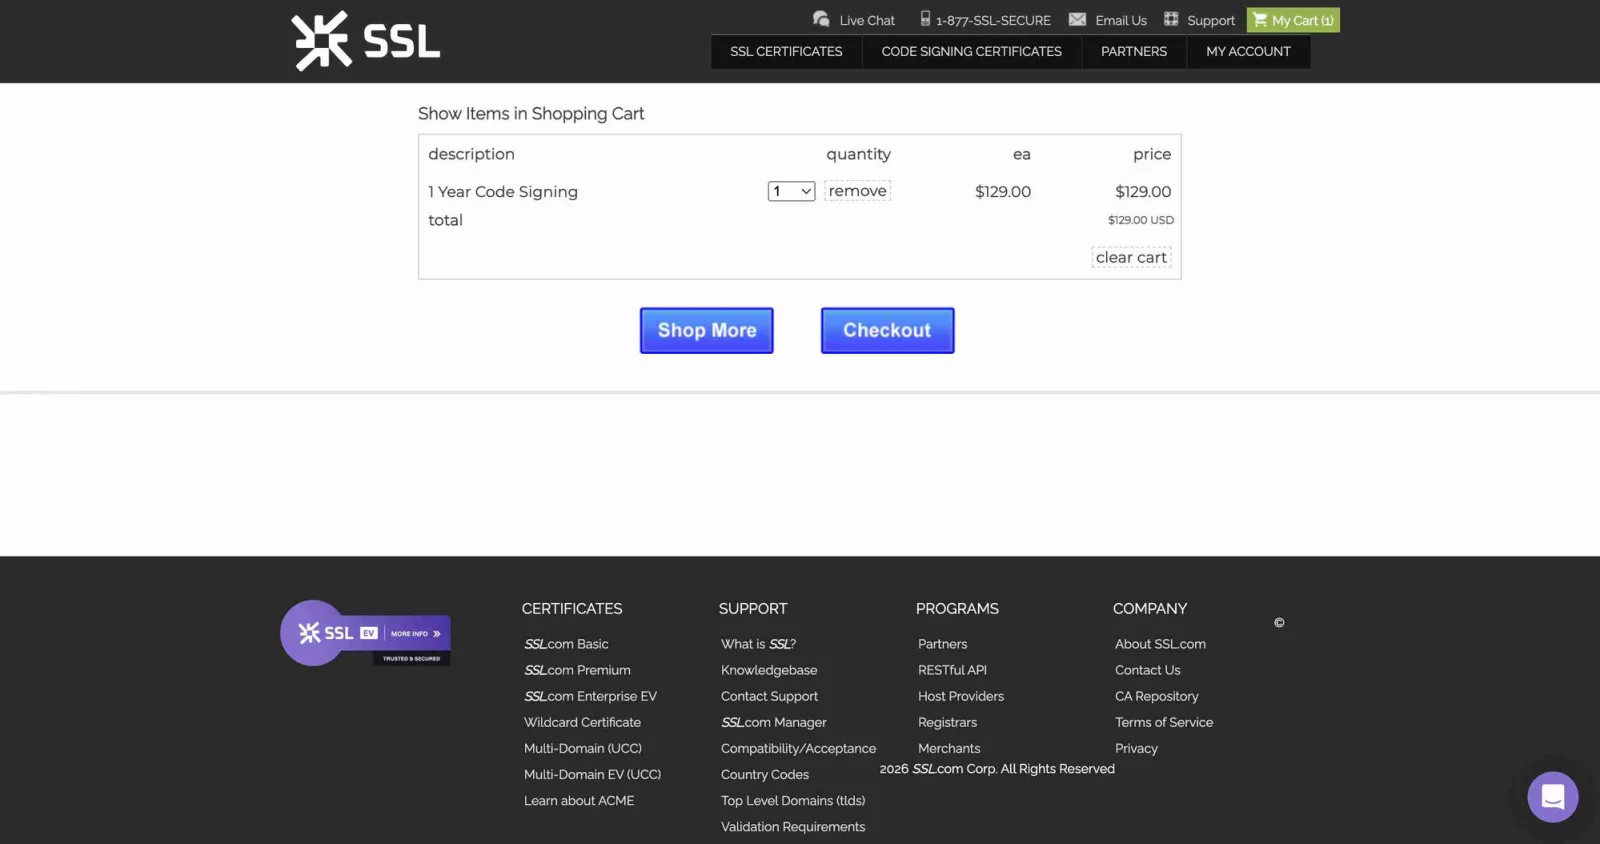Open the Host Providers link
Screen dimensions: 1600x844
[x=961, y=697]
